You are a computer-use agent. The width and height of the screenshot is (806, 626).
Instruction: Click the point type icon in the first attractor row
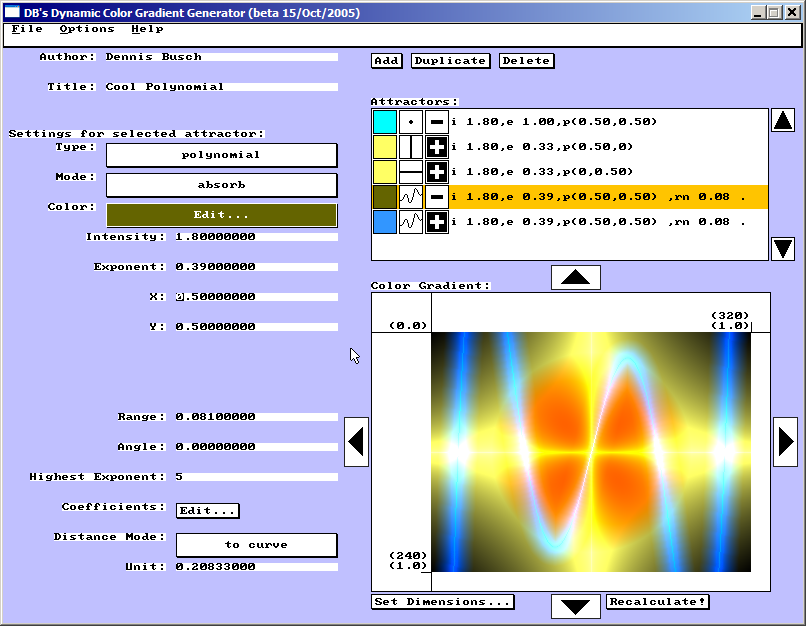pyautogui.click(x=411, y=122)
